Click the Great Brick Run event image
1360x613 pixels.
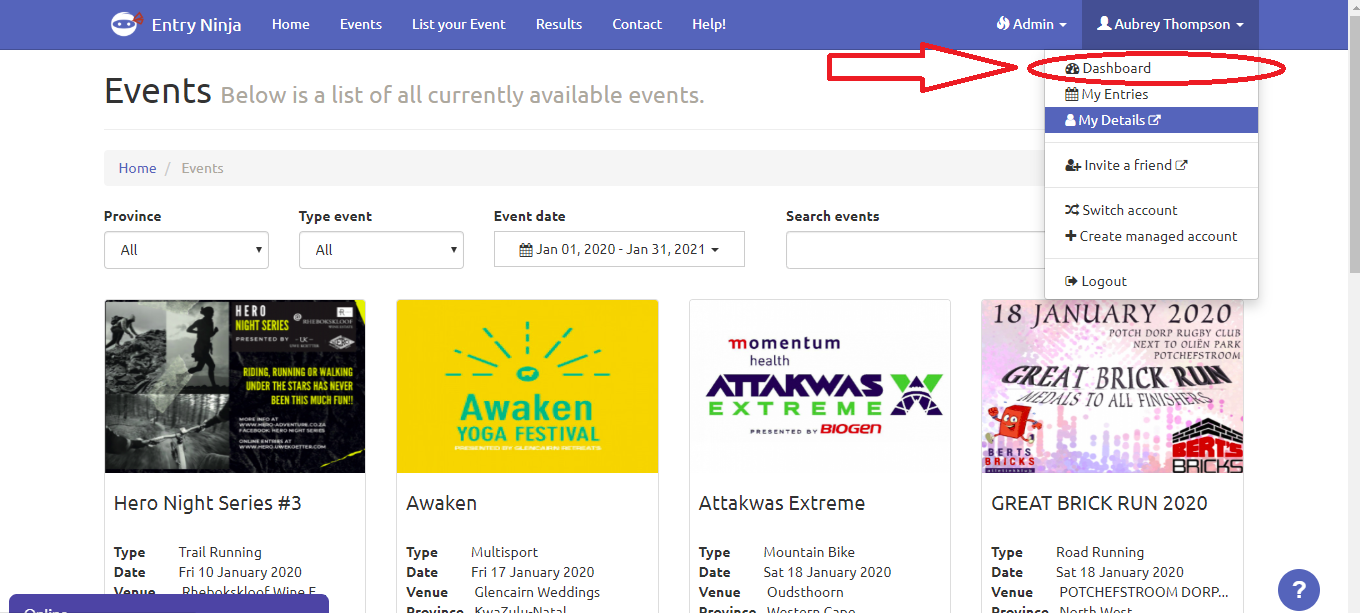pyautogui.click(x=1112, y=386)
